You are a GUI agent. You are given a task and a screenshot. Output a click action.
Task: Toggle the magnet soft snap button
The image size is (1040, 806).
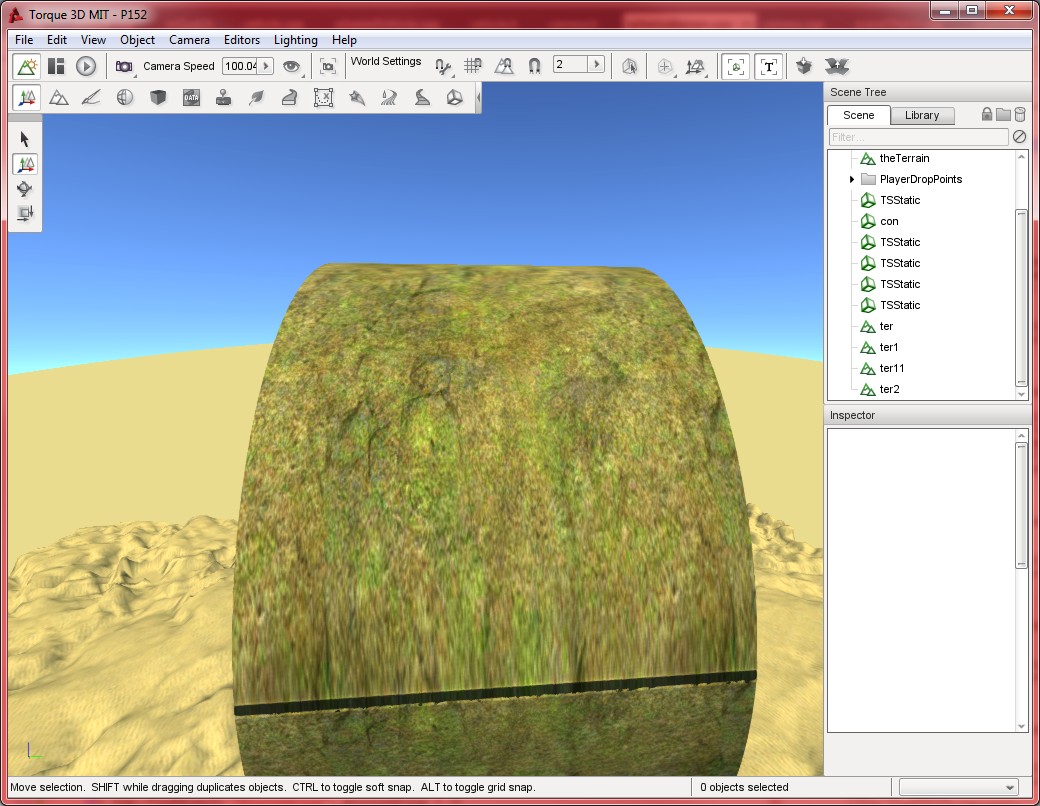(x=534, y=66)
